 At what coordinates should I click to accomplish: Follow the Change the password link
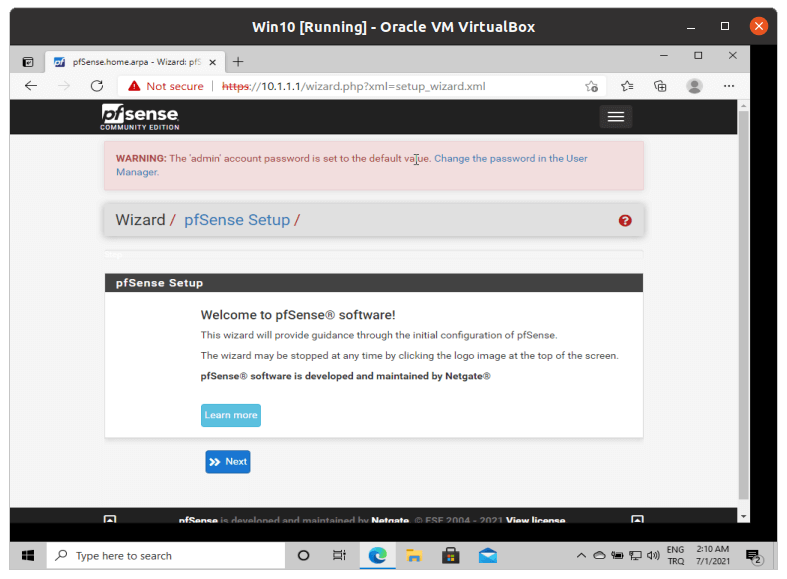510,159
